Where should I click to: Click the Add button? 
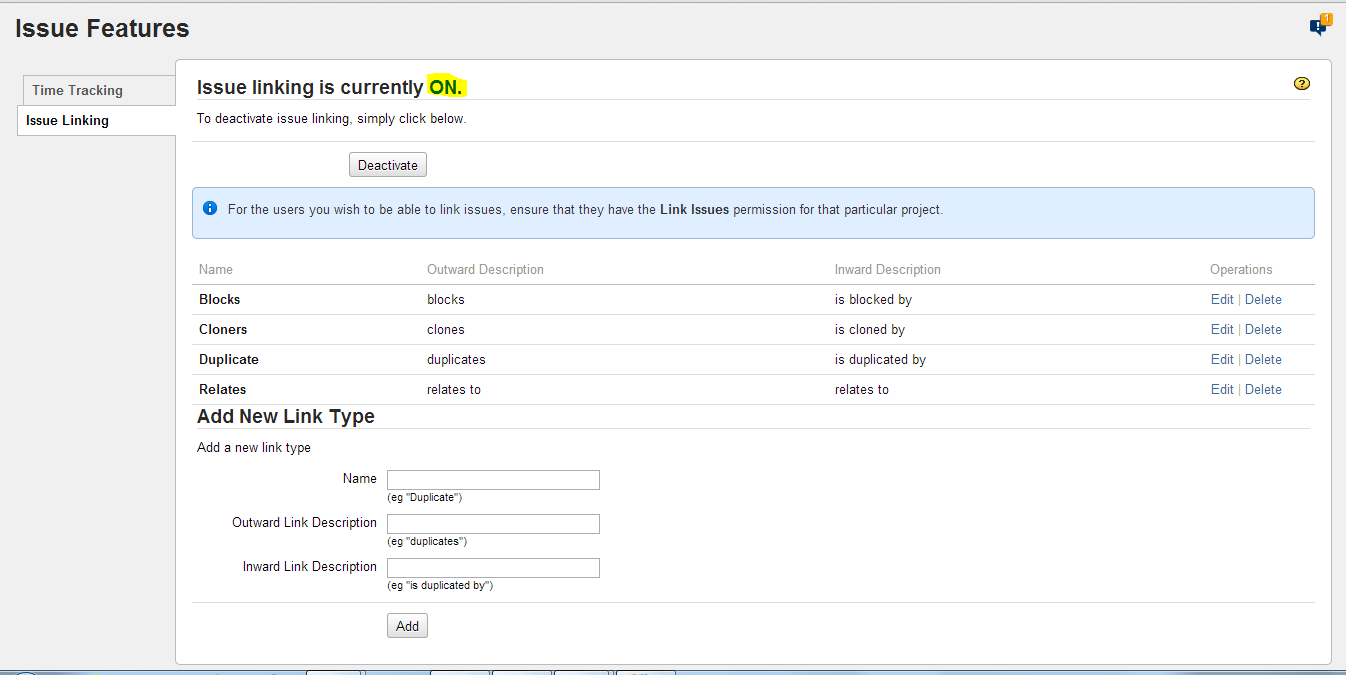pyautogui.click(x=407, y=626)
